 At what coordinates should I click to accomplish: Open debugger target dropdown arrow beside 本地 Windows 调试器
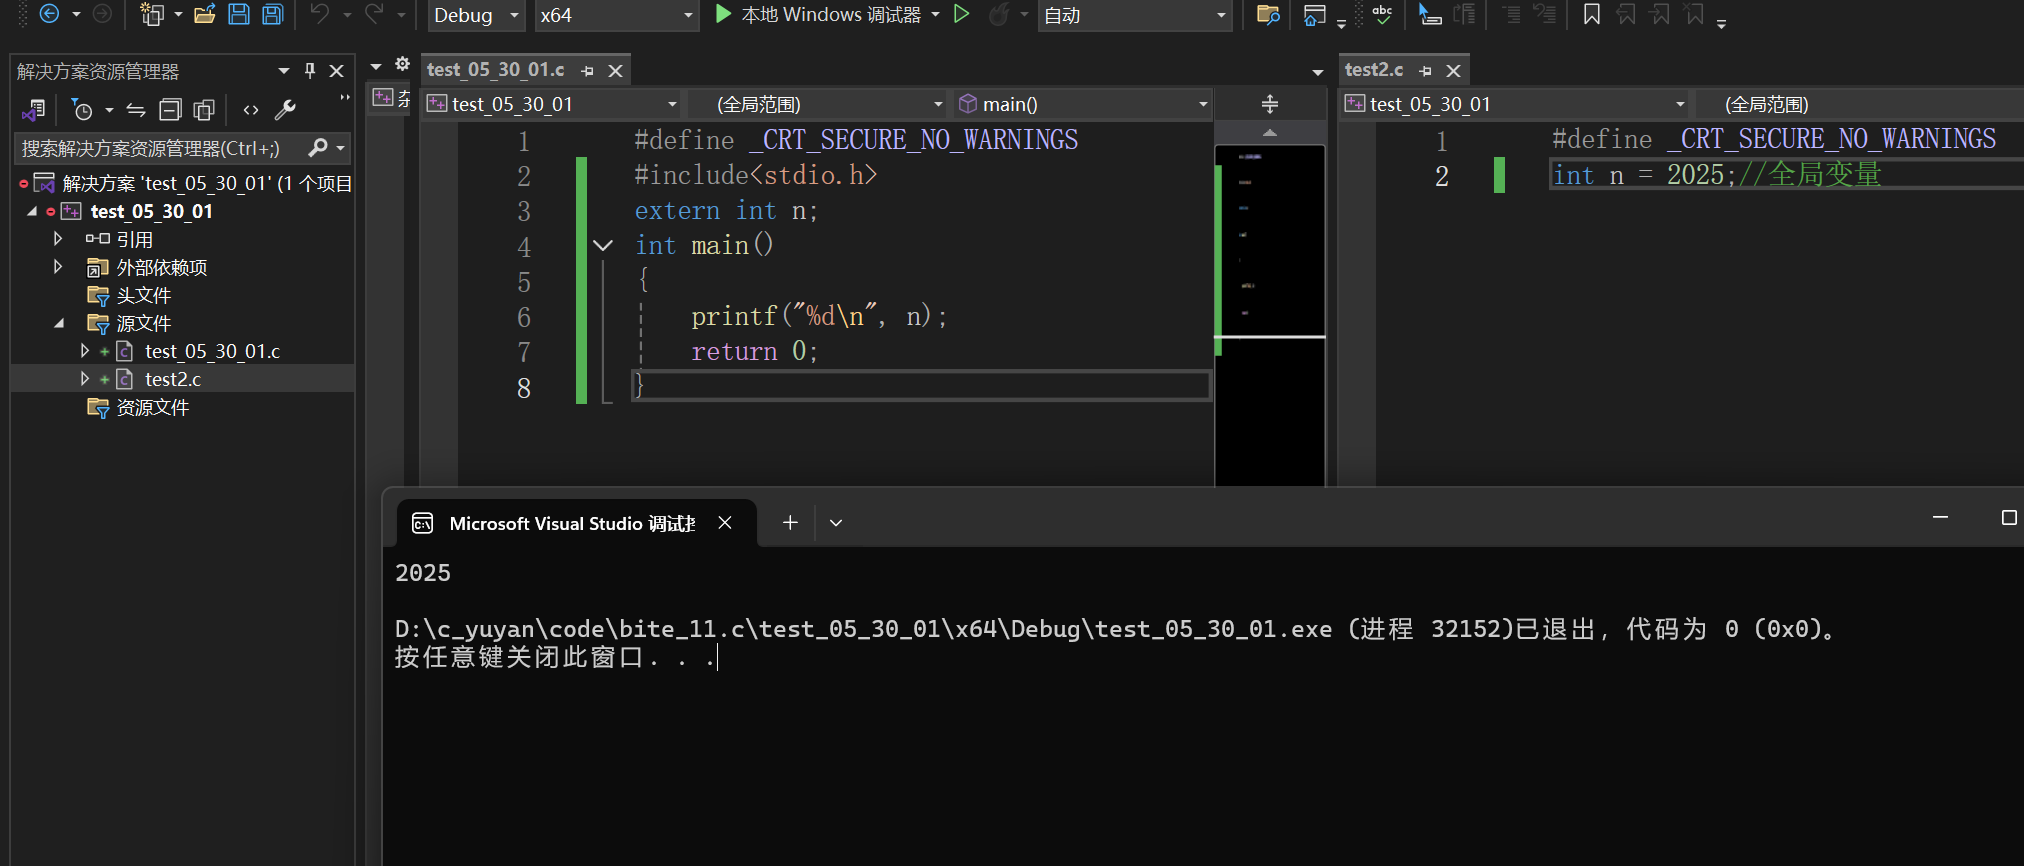[x=936, y=14]
